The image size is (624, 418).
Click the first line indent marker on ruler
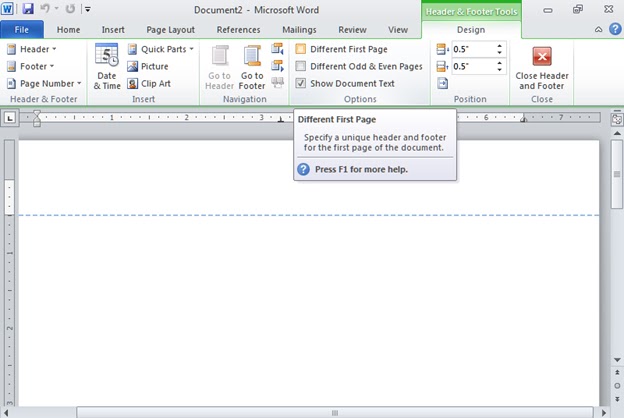37,114
